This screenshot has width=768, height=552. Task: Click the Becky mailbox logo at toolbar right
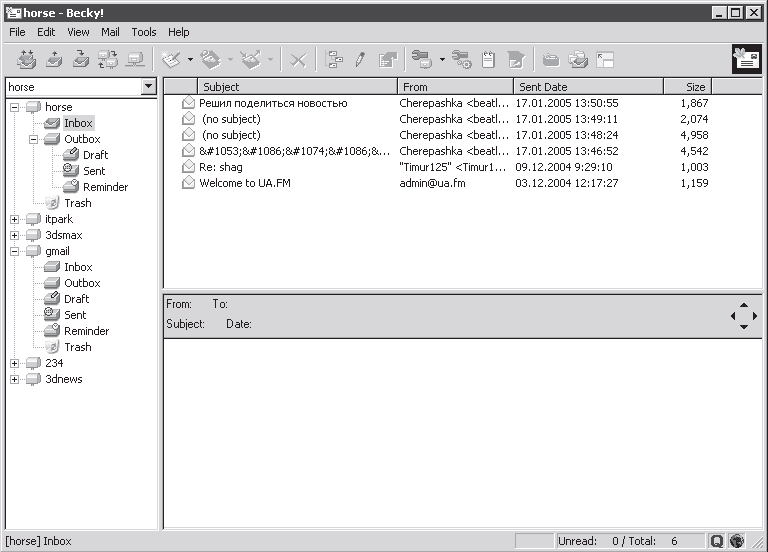pyautogui.click(x=745, y=60)
